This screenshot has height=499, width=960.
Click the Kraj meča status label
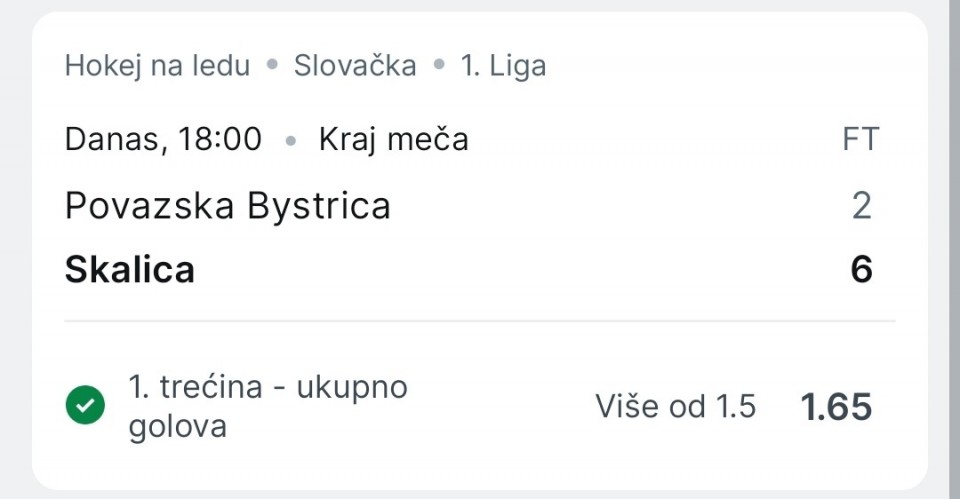pos(393,139)
